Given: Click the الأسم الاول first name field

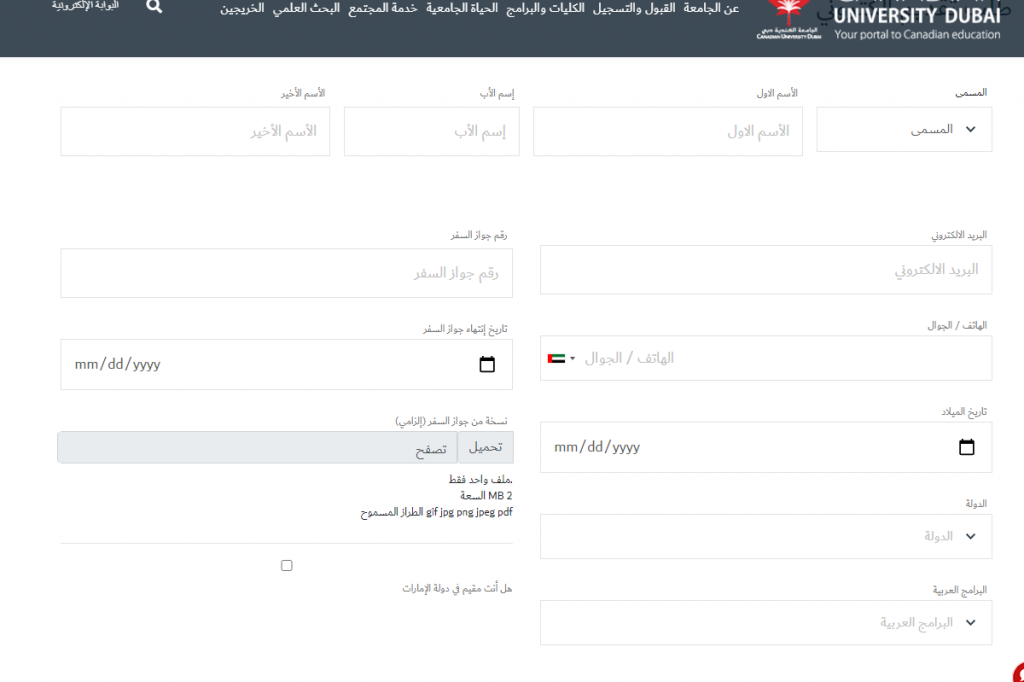Looking at the screenshot, I should pos(667,131).
